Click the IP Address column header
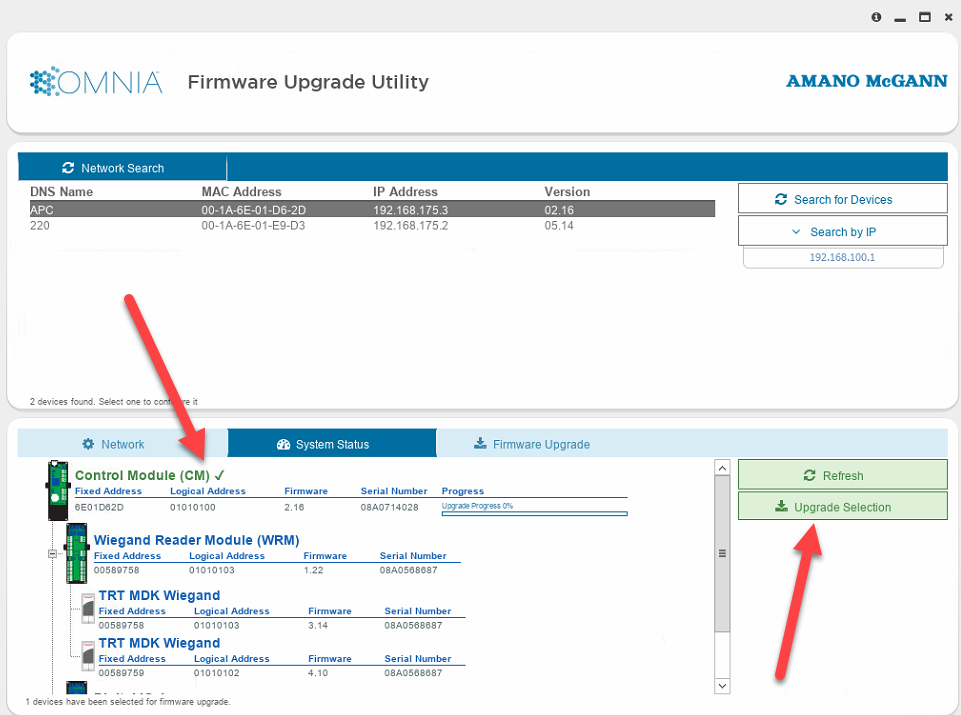Viewport: 961px width, 715px height. pos(405,192)
